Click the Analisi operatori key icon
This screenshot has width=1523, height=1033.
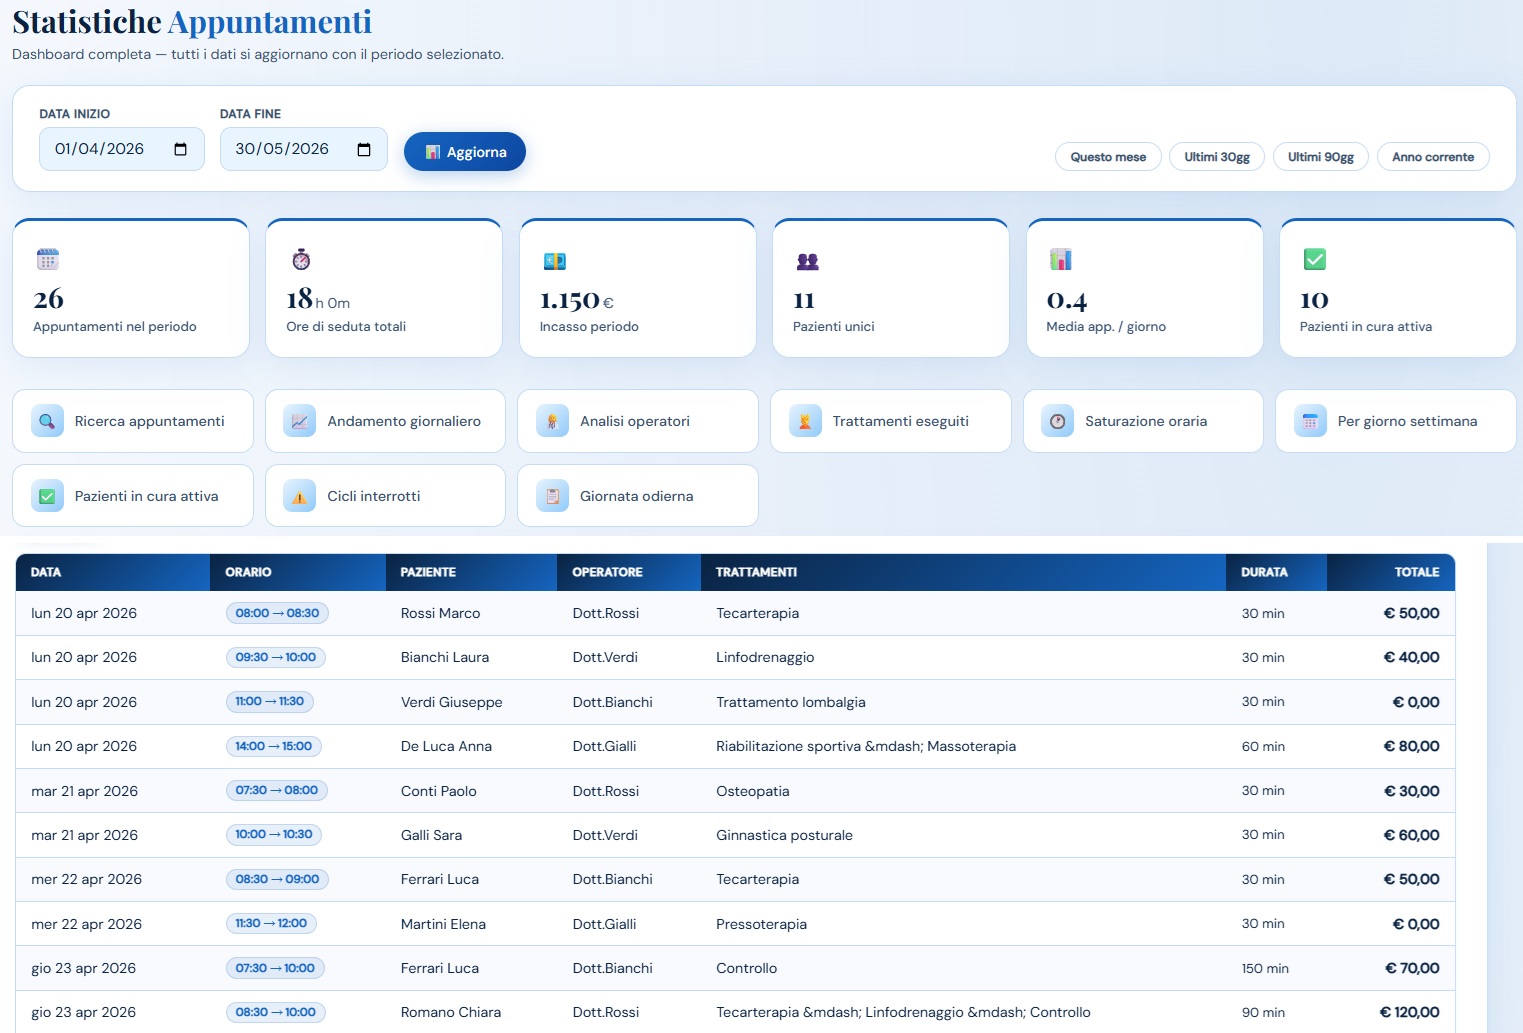pyautogui.click(x=551, y=421)
